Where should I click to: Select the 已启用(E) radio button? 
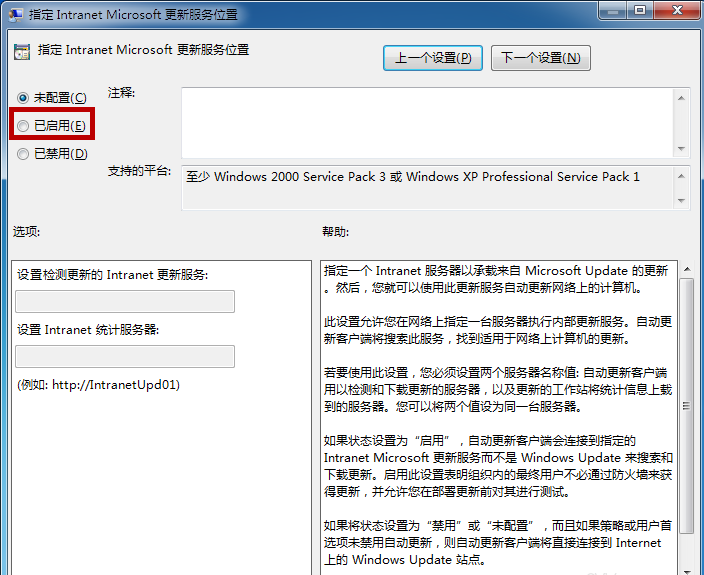click(x=23, y=126)
